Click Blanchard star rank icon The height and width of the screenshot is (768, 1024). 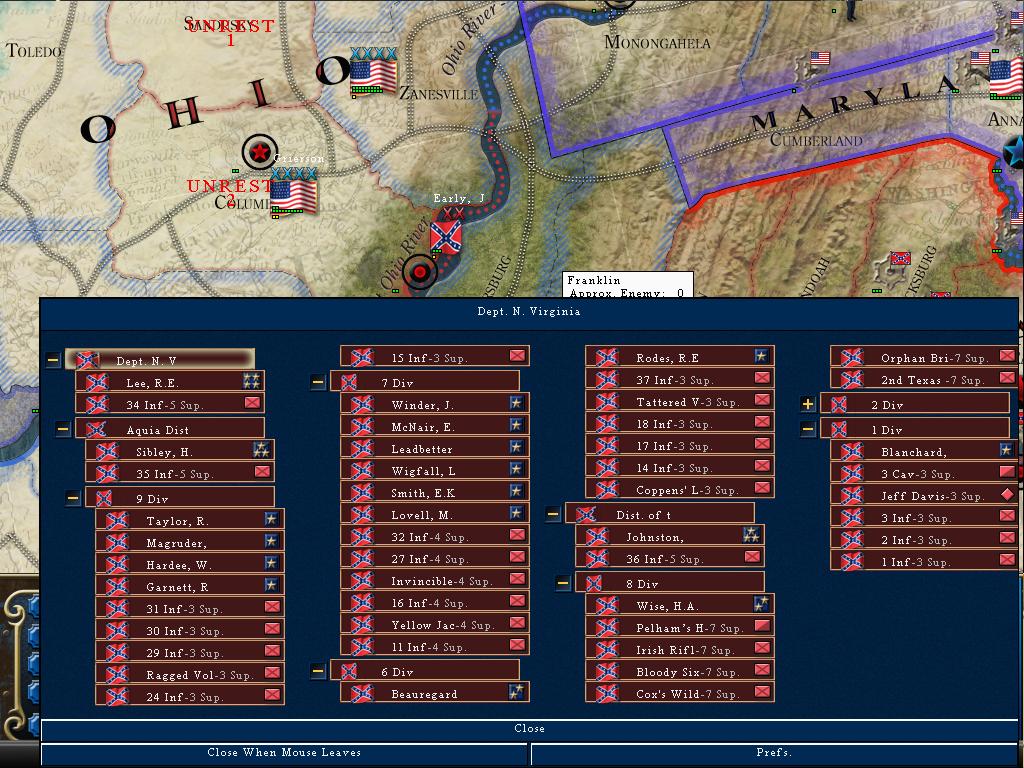(1006, 449)
